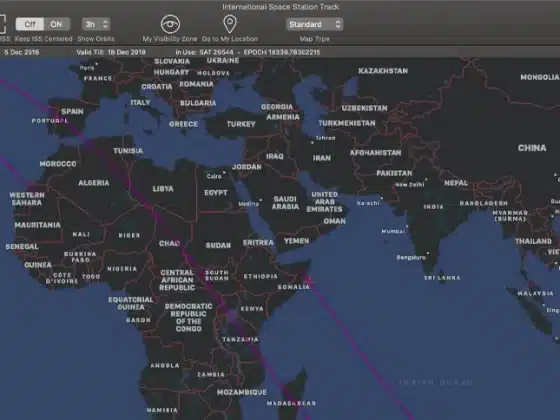560x420 pixels.
Task: Click the New Delhi city label
Action: pyautogui.click(x=410, y=185)
